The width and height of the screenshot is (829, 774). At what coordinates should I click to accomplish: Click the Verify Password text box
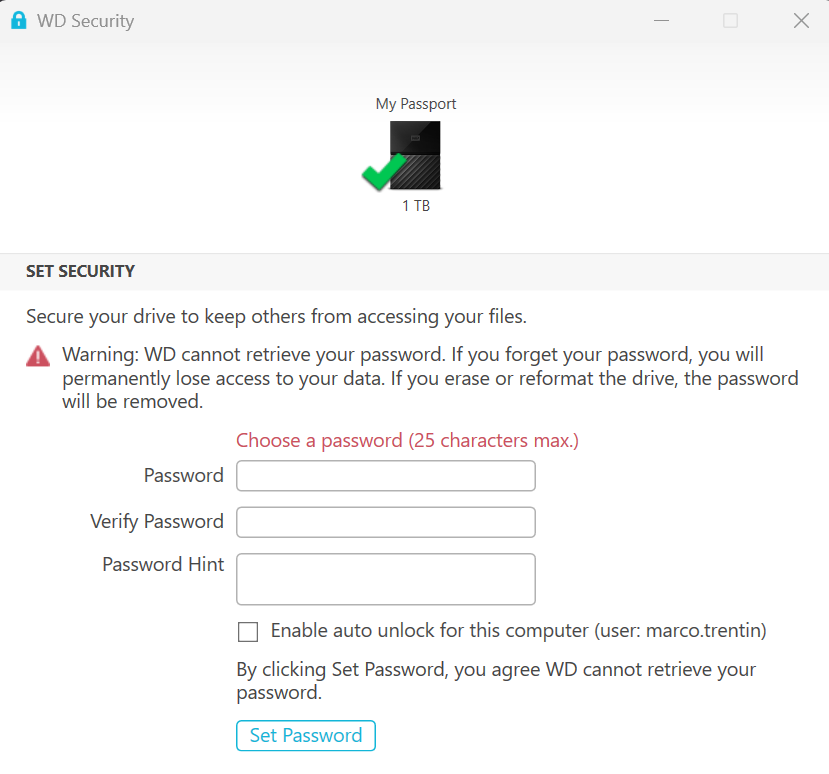pyautogui.click(x=385, y=521)
